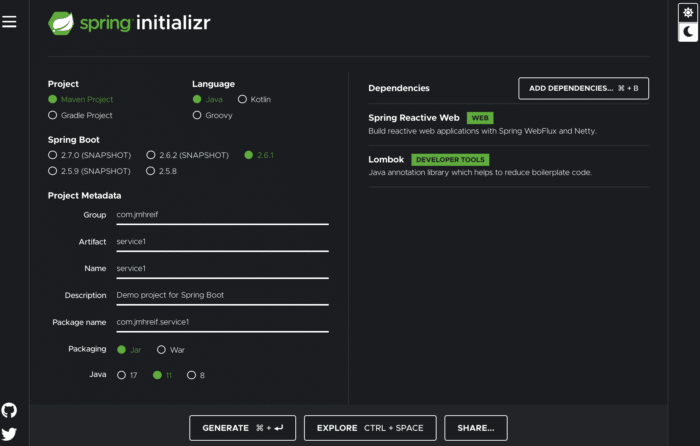
Task: Focus the Name input field
Action: coord(222,269)
